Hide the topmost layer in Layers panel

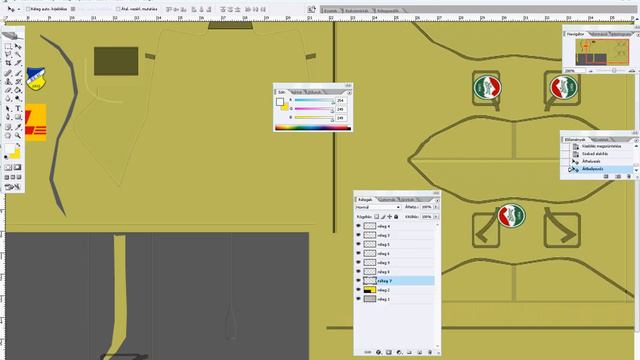pos(358,226)
